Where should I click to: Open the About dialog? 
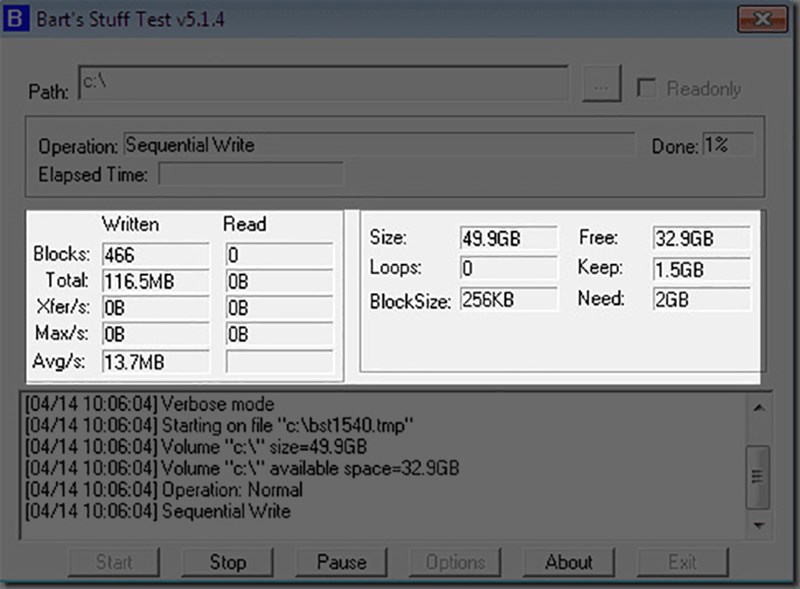(x=569, y=562)
